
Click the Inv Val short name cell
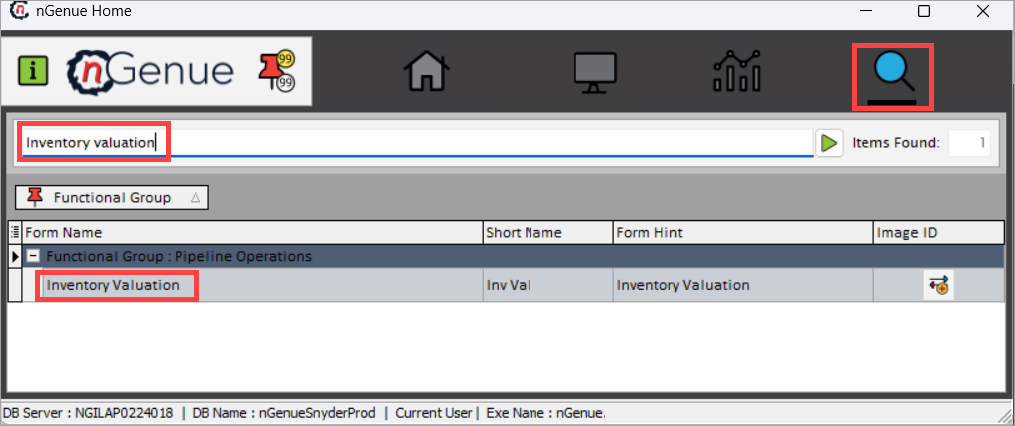(548, 285)
